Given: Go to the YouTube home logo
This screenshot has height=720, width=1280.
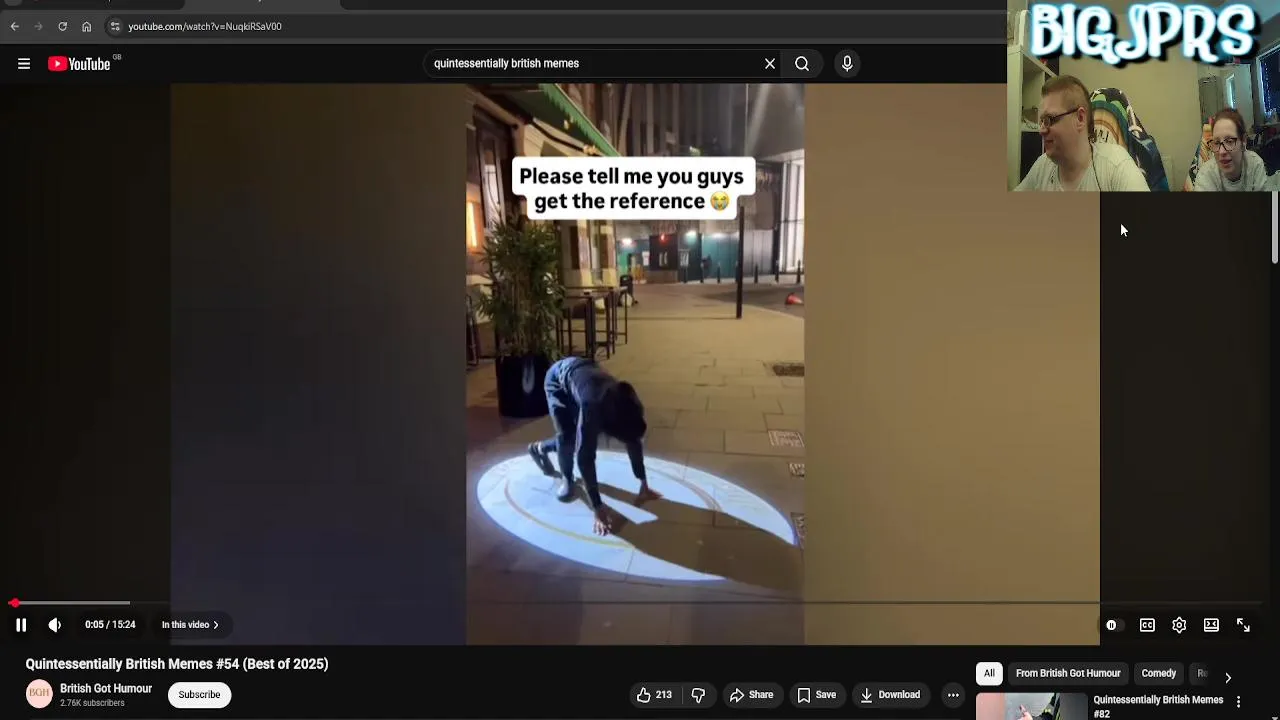Looking at the screenshot, I should click(x=79, y=64).
